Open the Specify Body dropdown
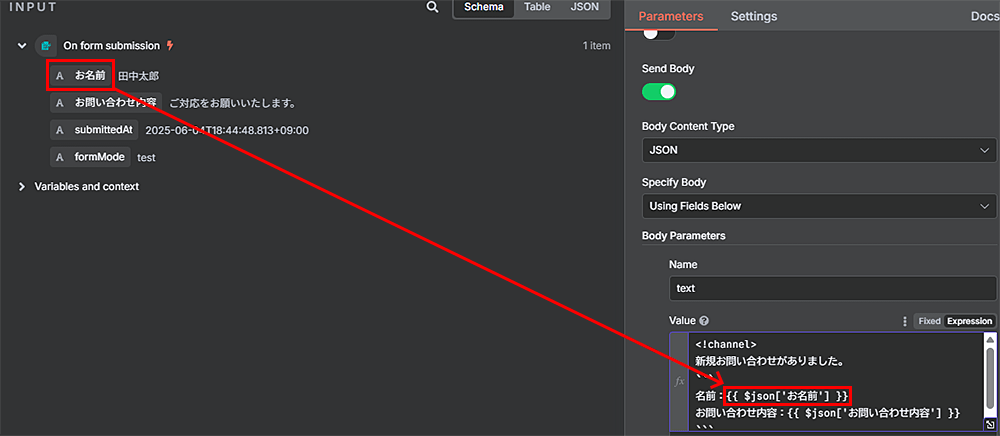 (818, 206)
